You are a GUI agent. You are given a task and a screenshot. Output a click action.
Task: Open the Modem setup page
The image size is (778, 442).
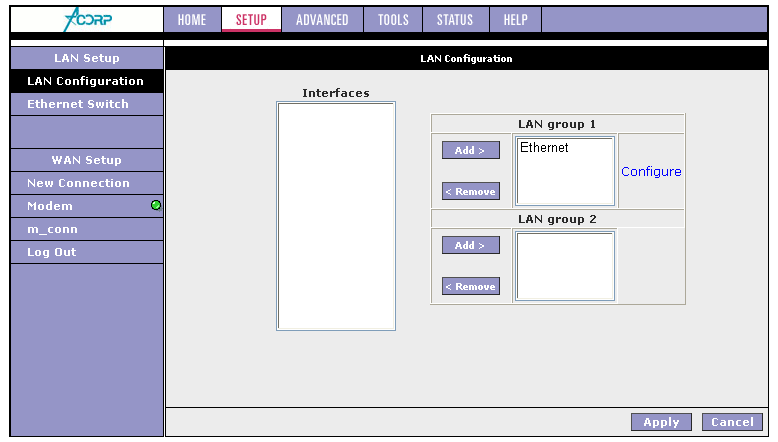pyautogui.click(x=50, y=206)
